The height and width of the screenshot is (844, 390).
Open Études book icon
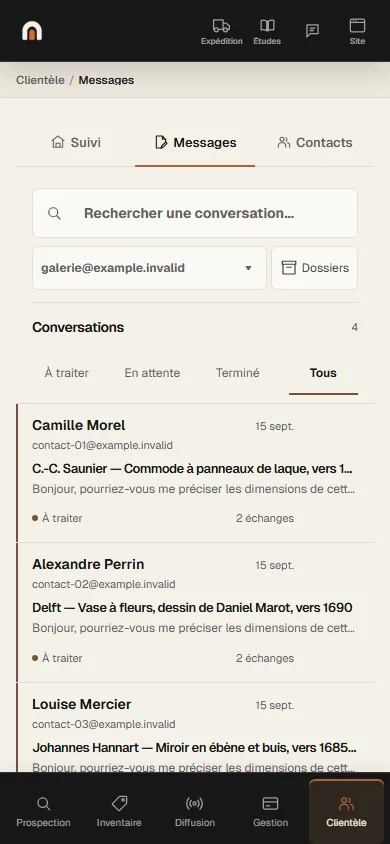tap(267, 25)
